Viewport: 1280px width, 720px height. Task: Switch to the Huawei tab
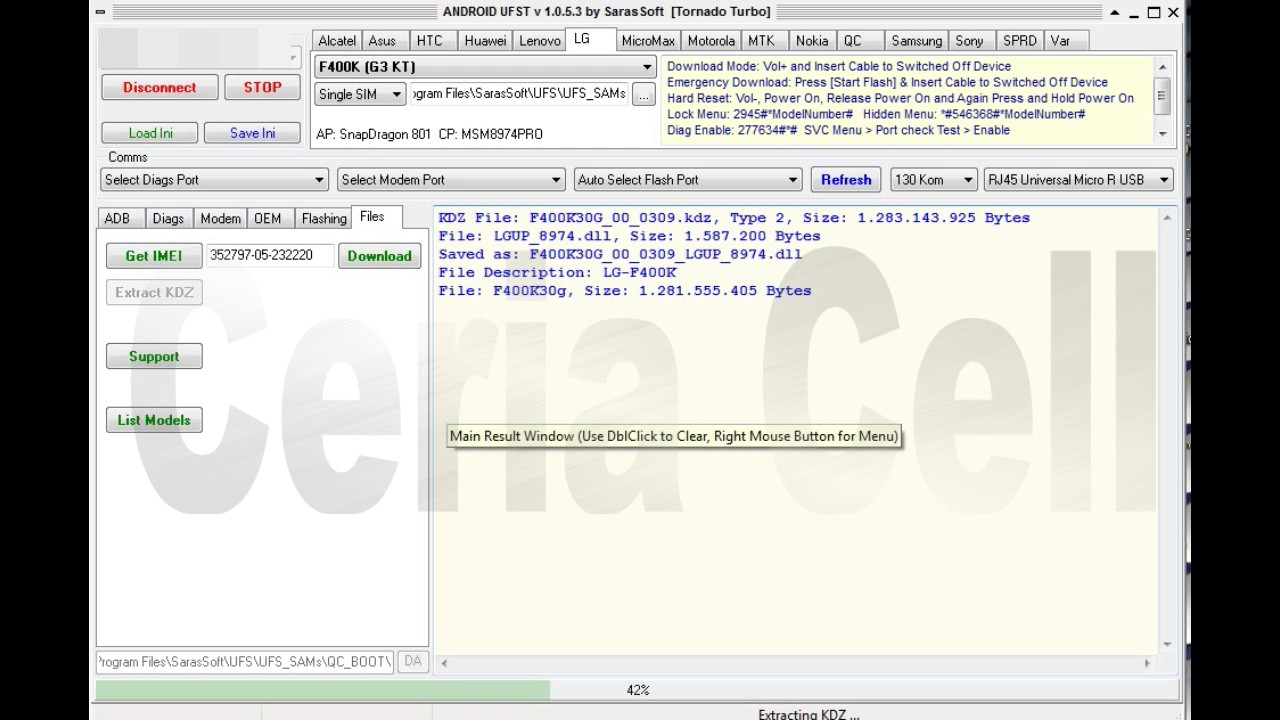[x=485, y=41]
